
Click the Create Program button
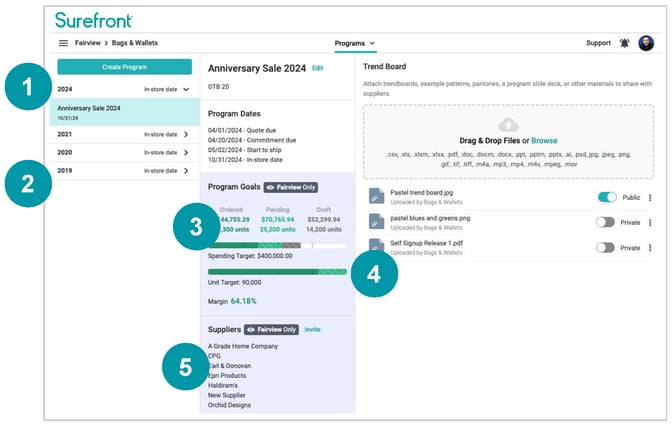pos(124,67)
